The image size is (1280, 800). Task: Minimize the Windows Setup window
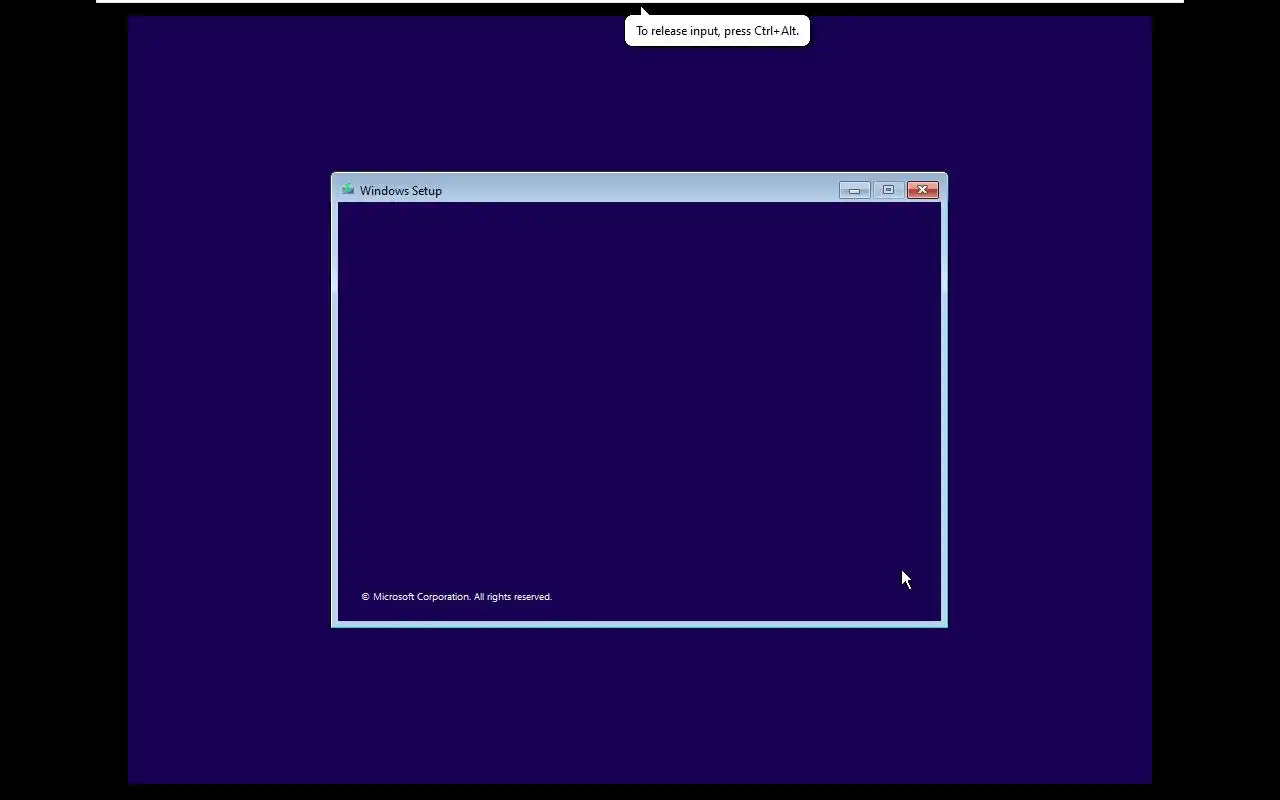pyautogui.click(x=854, y=190)
